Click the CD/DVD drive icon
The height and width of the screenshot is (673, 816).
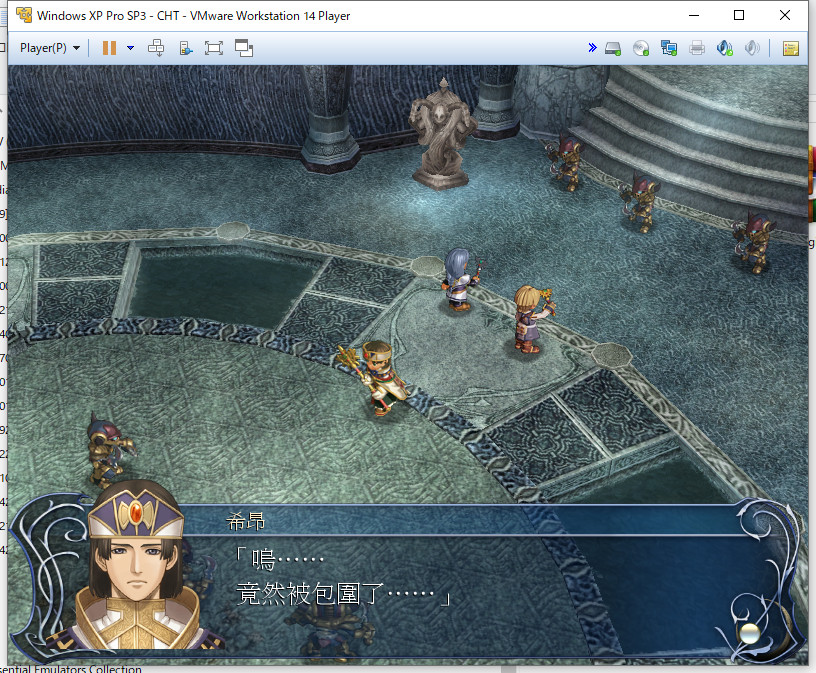tap(641, 48)
